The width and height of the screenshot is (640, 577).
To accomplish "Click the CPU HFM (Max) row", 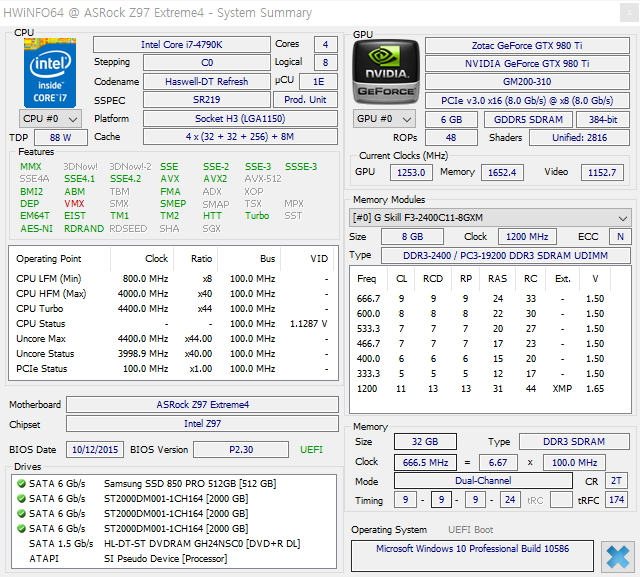I will pyautogui.click(x=172, y=294).
